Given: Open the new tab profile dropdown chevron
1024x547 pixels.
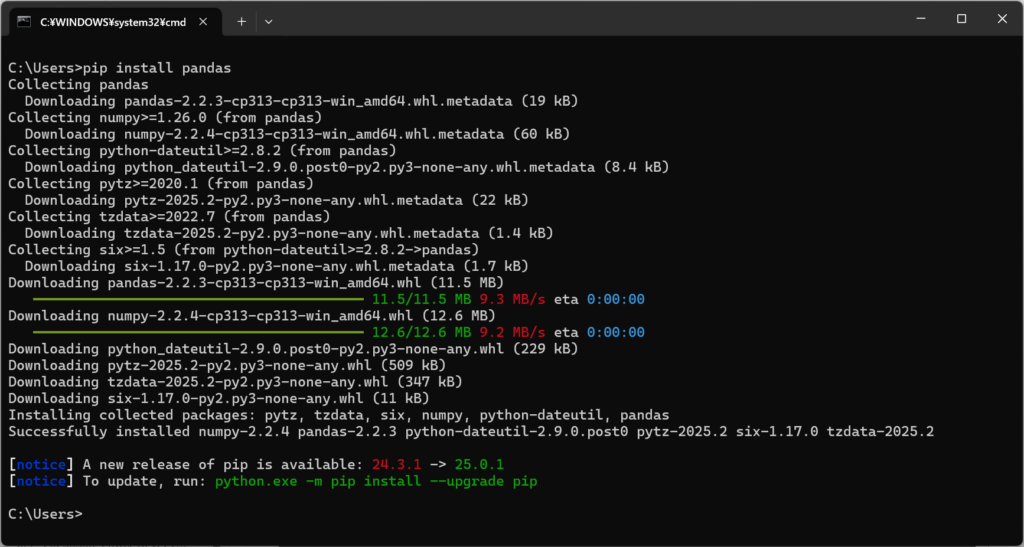Looking at the screenshot, I should pos(268,22).
